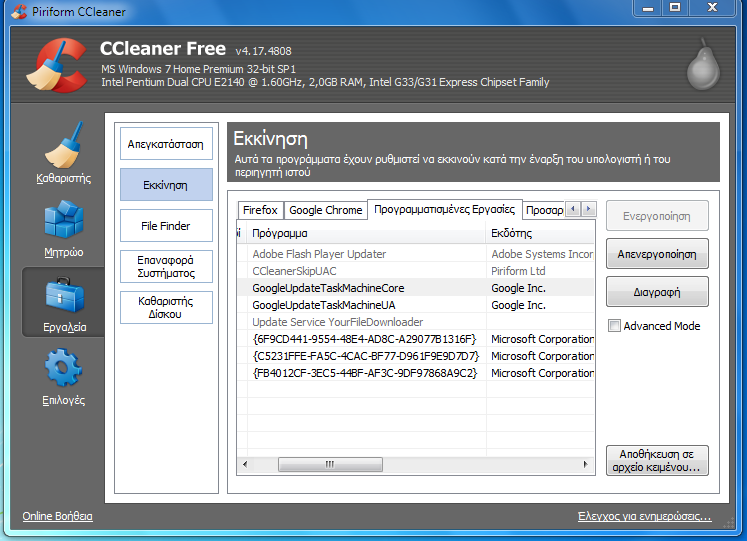Select the {C5231FFE-FA5C-4CAC-BF77-D961F9E9D7D7} task

tap(415, 356)
